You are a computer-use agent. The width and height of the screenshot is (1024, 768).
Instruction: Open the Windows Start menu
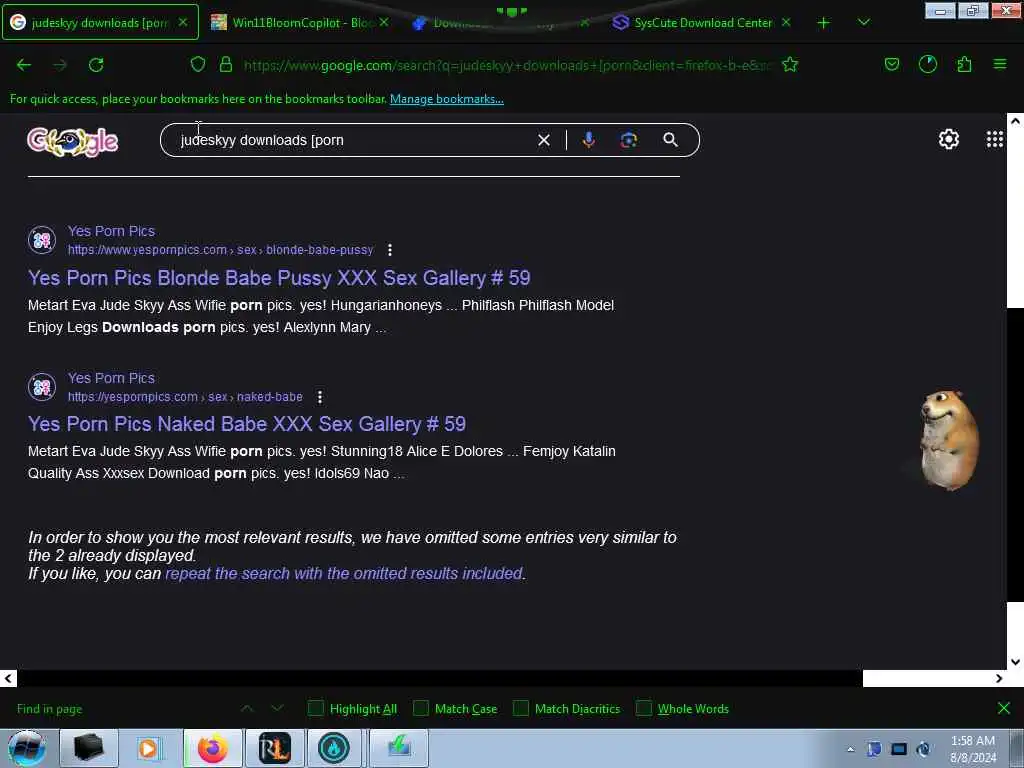coord(26,748)
